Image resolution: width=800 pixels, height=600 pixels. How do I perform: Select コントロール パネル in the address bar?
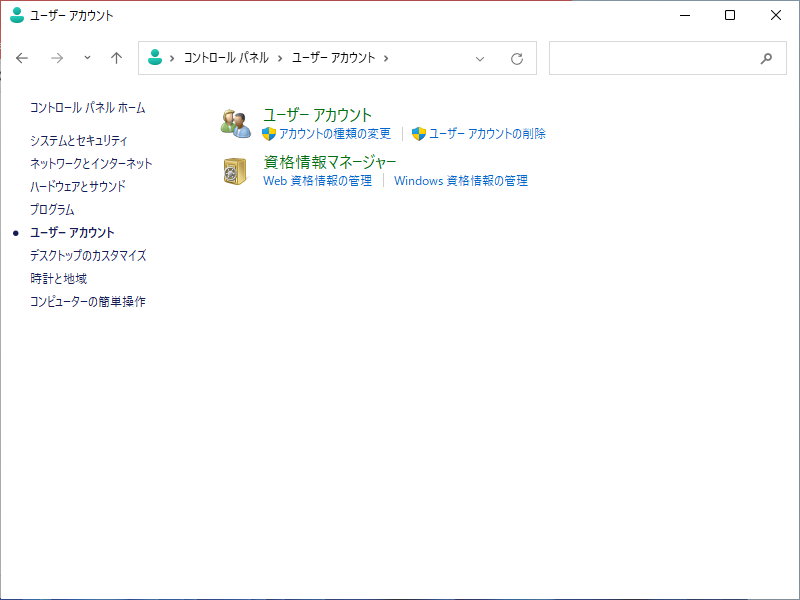(x=226, y=58)
